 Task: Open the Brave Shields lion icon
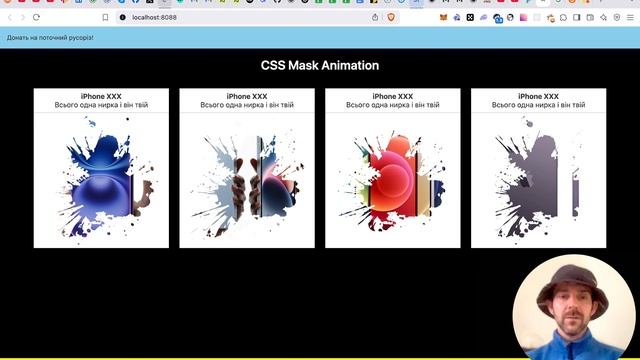pos(391,17)
